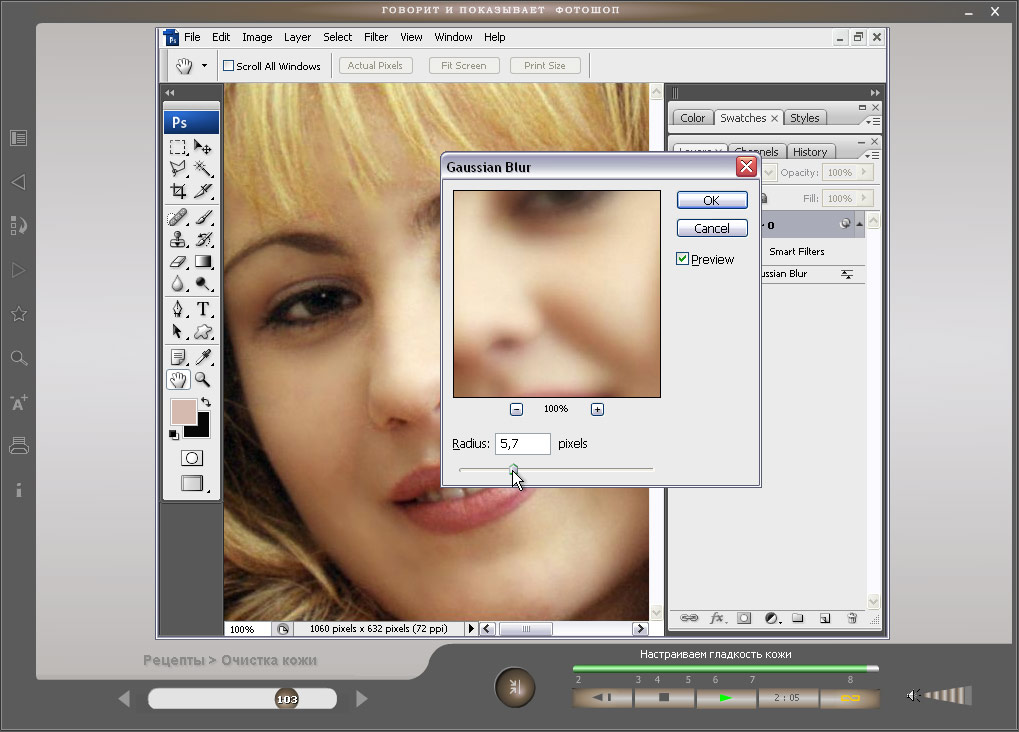This screenshot has width=1019, height=732.
Task: Enable the Scroll All Windows checkbox
Action: [229, 66]
